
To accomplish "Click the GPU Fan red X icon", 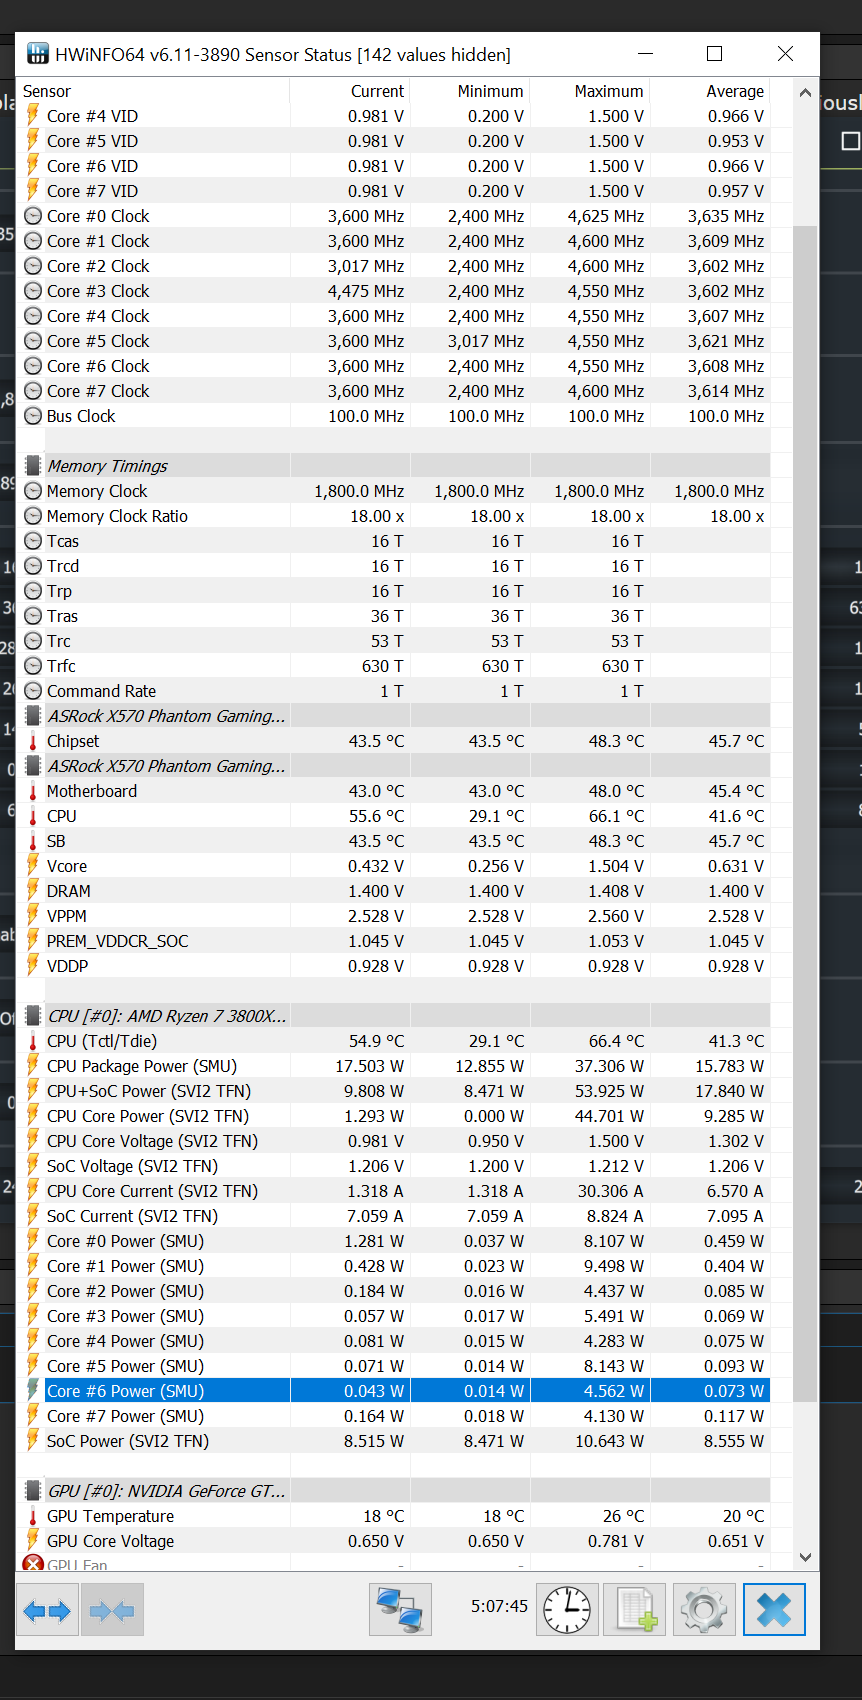I will [x=33, y=1564].
